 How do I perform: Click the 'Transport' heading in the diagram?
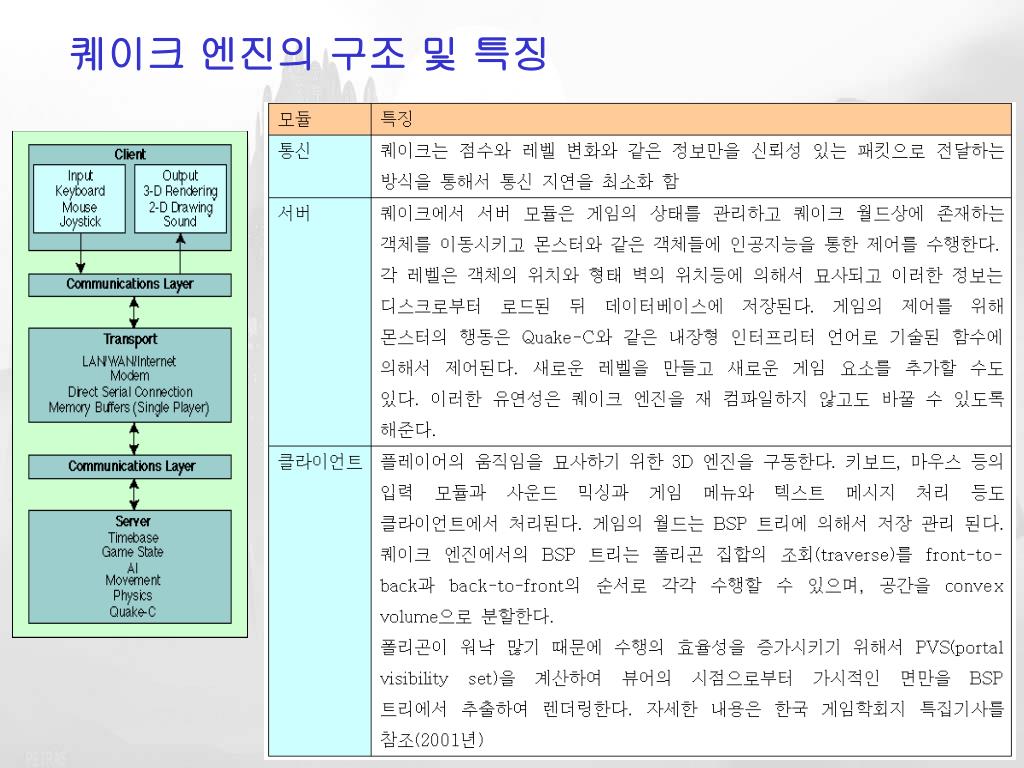tap(130, 340)
